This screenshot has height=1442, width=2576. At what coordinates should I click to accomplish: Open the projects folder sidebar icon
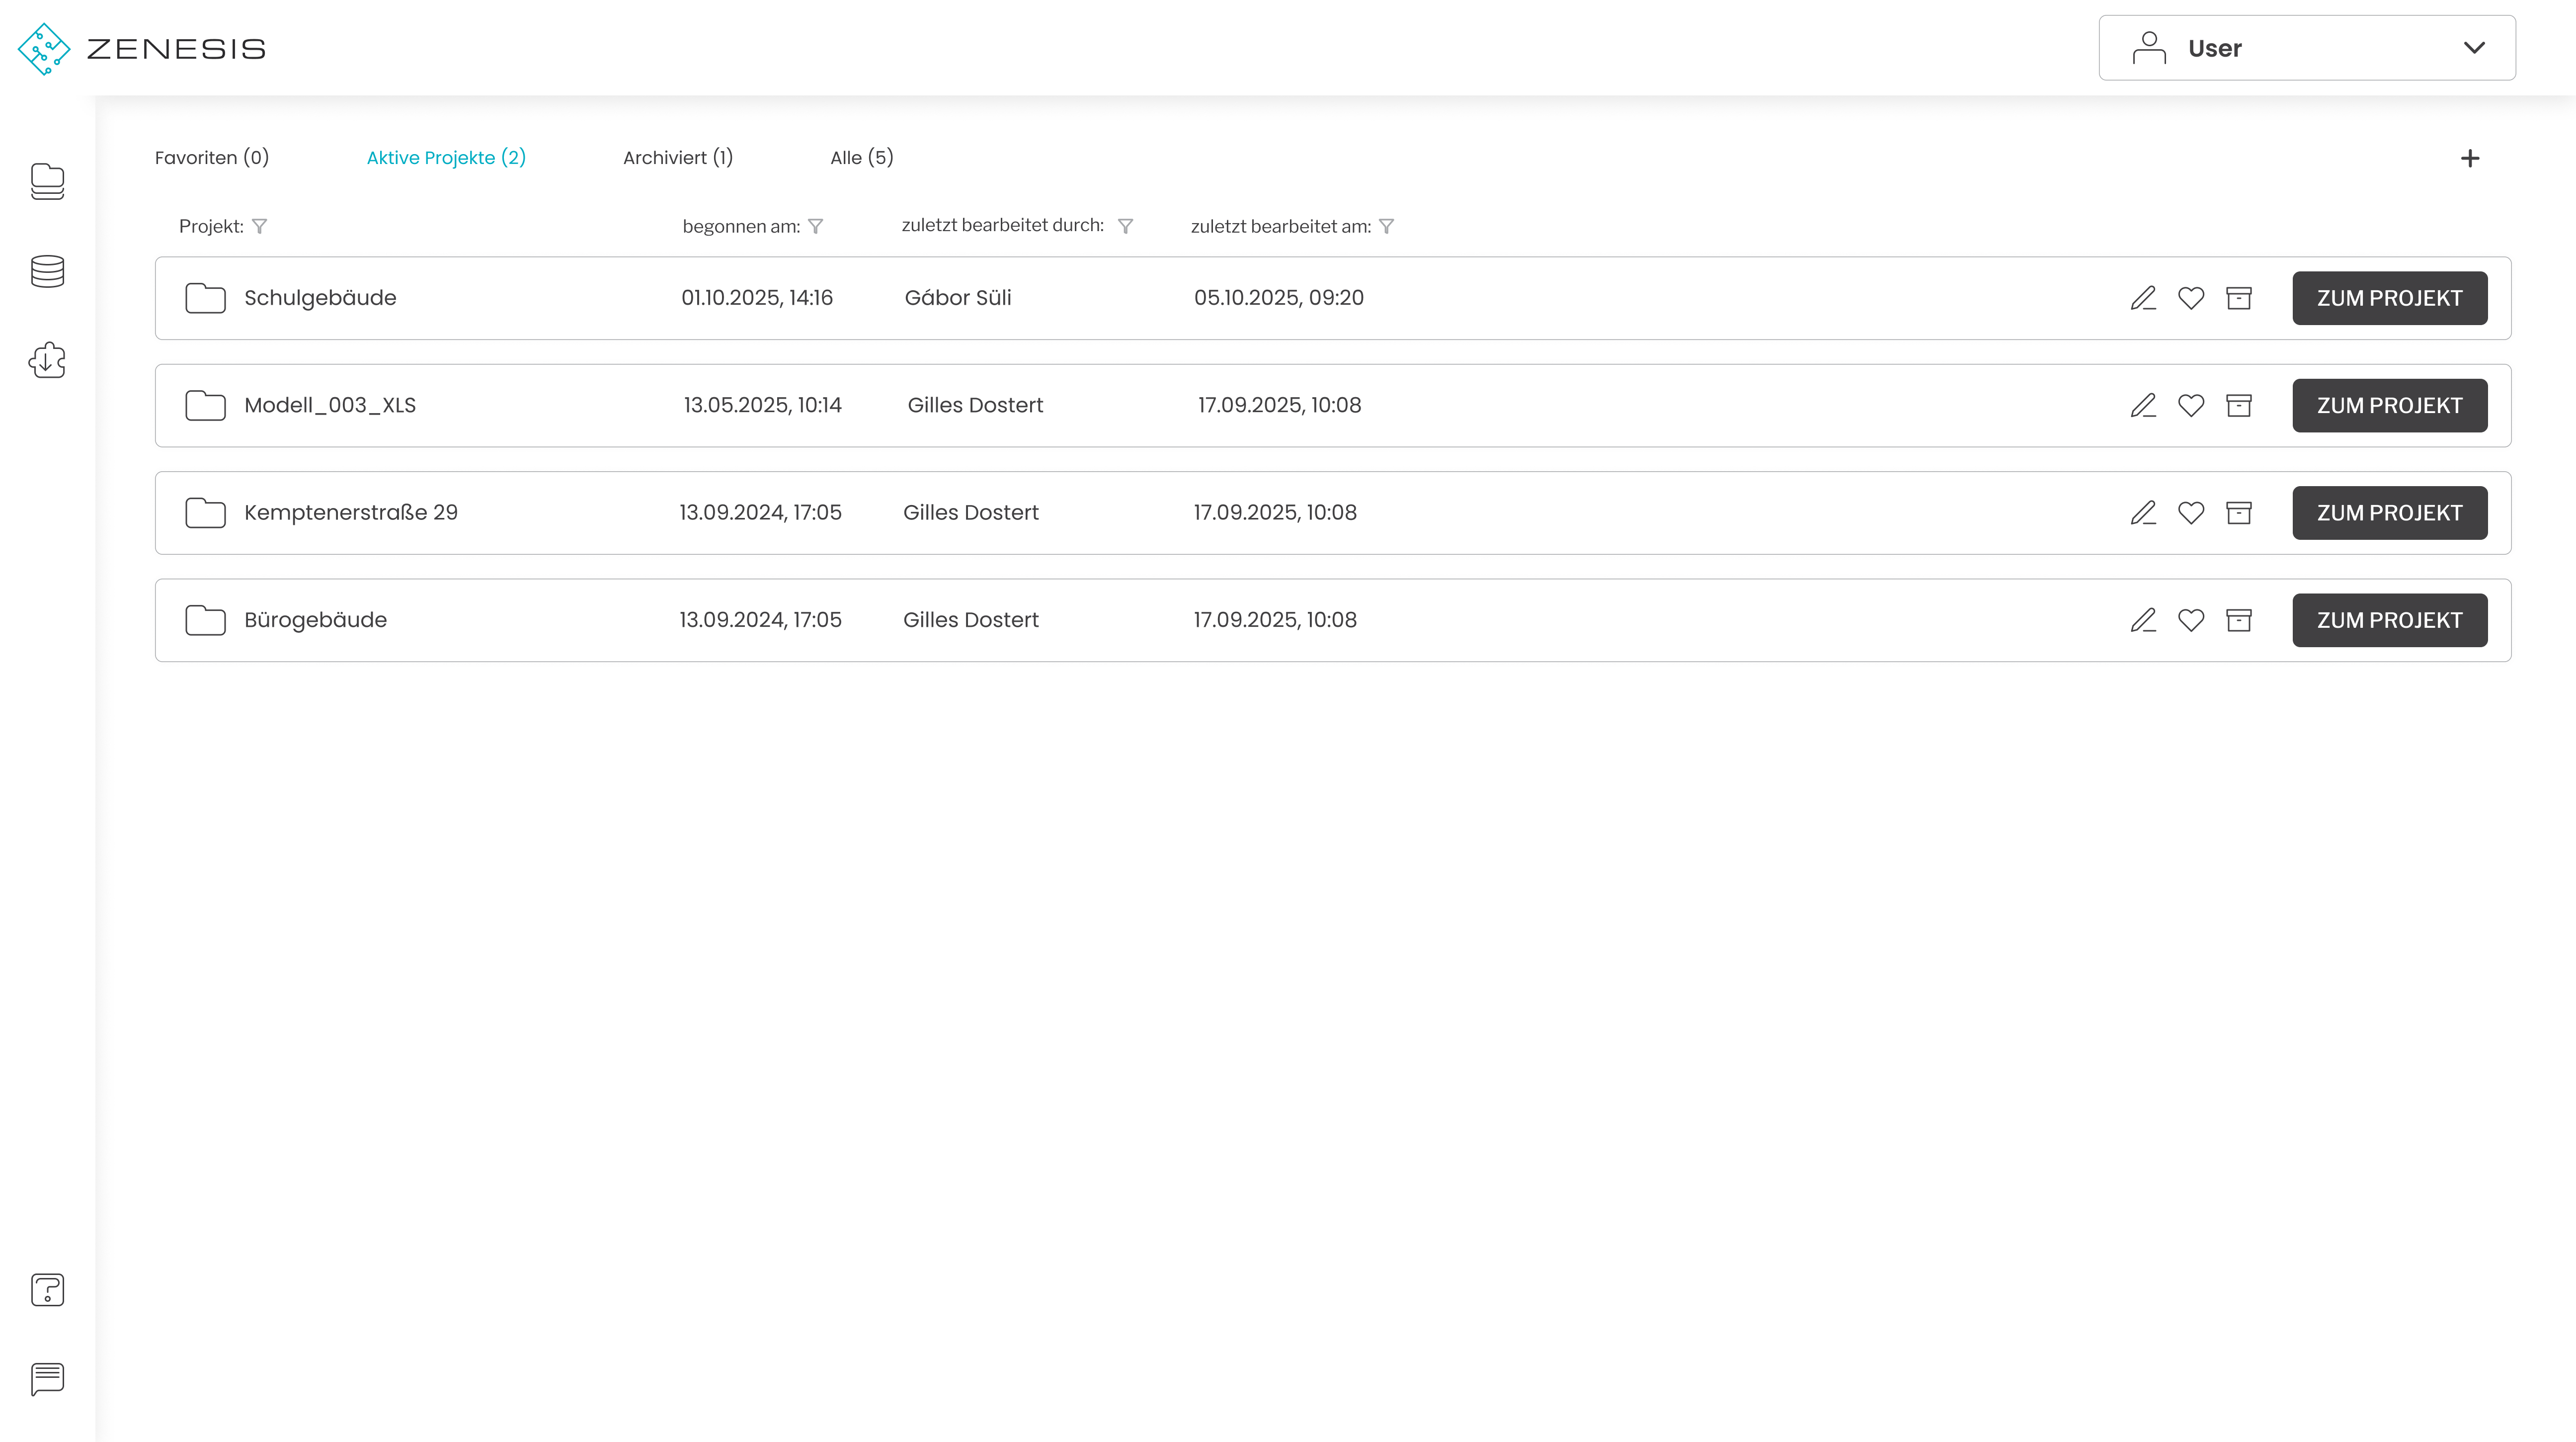click(47, 182)
